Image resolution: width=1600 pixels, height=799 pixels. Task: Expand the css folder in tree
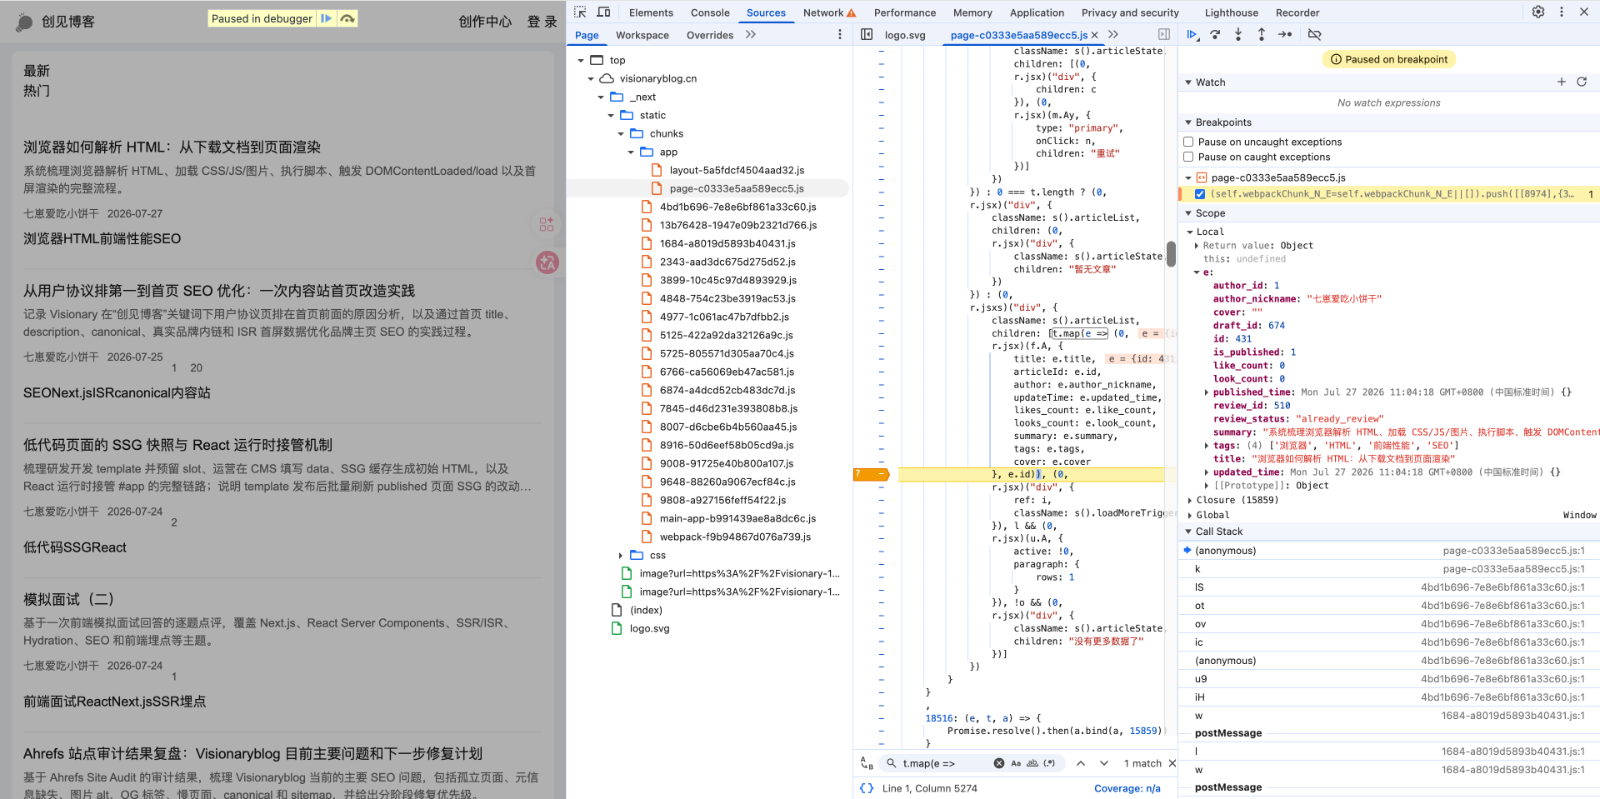click(x=621, y=555)
